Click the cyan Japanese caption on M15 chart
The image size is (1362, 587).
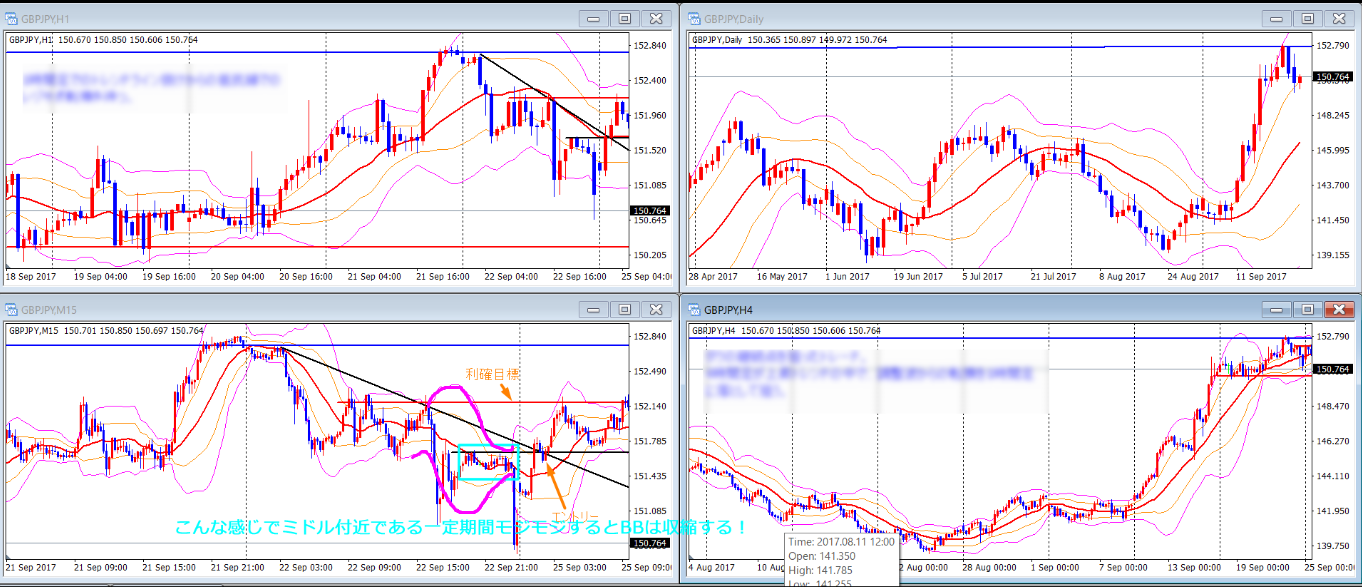(x=460, y=527)
